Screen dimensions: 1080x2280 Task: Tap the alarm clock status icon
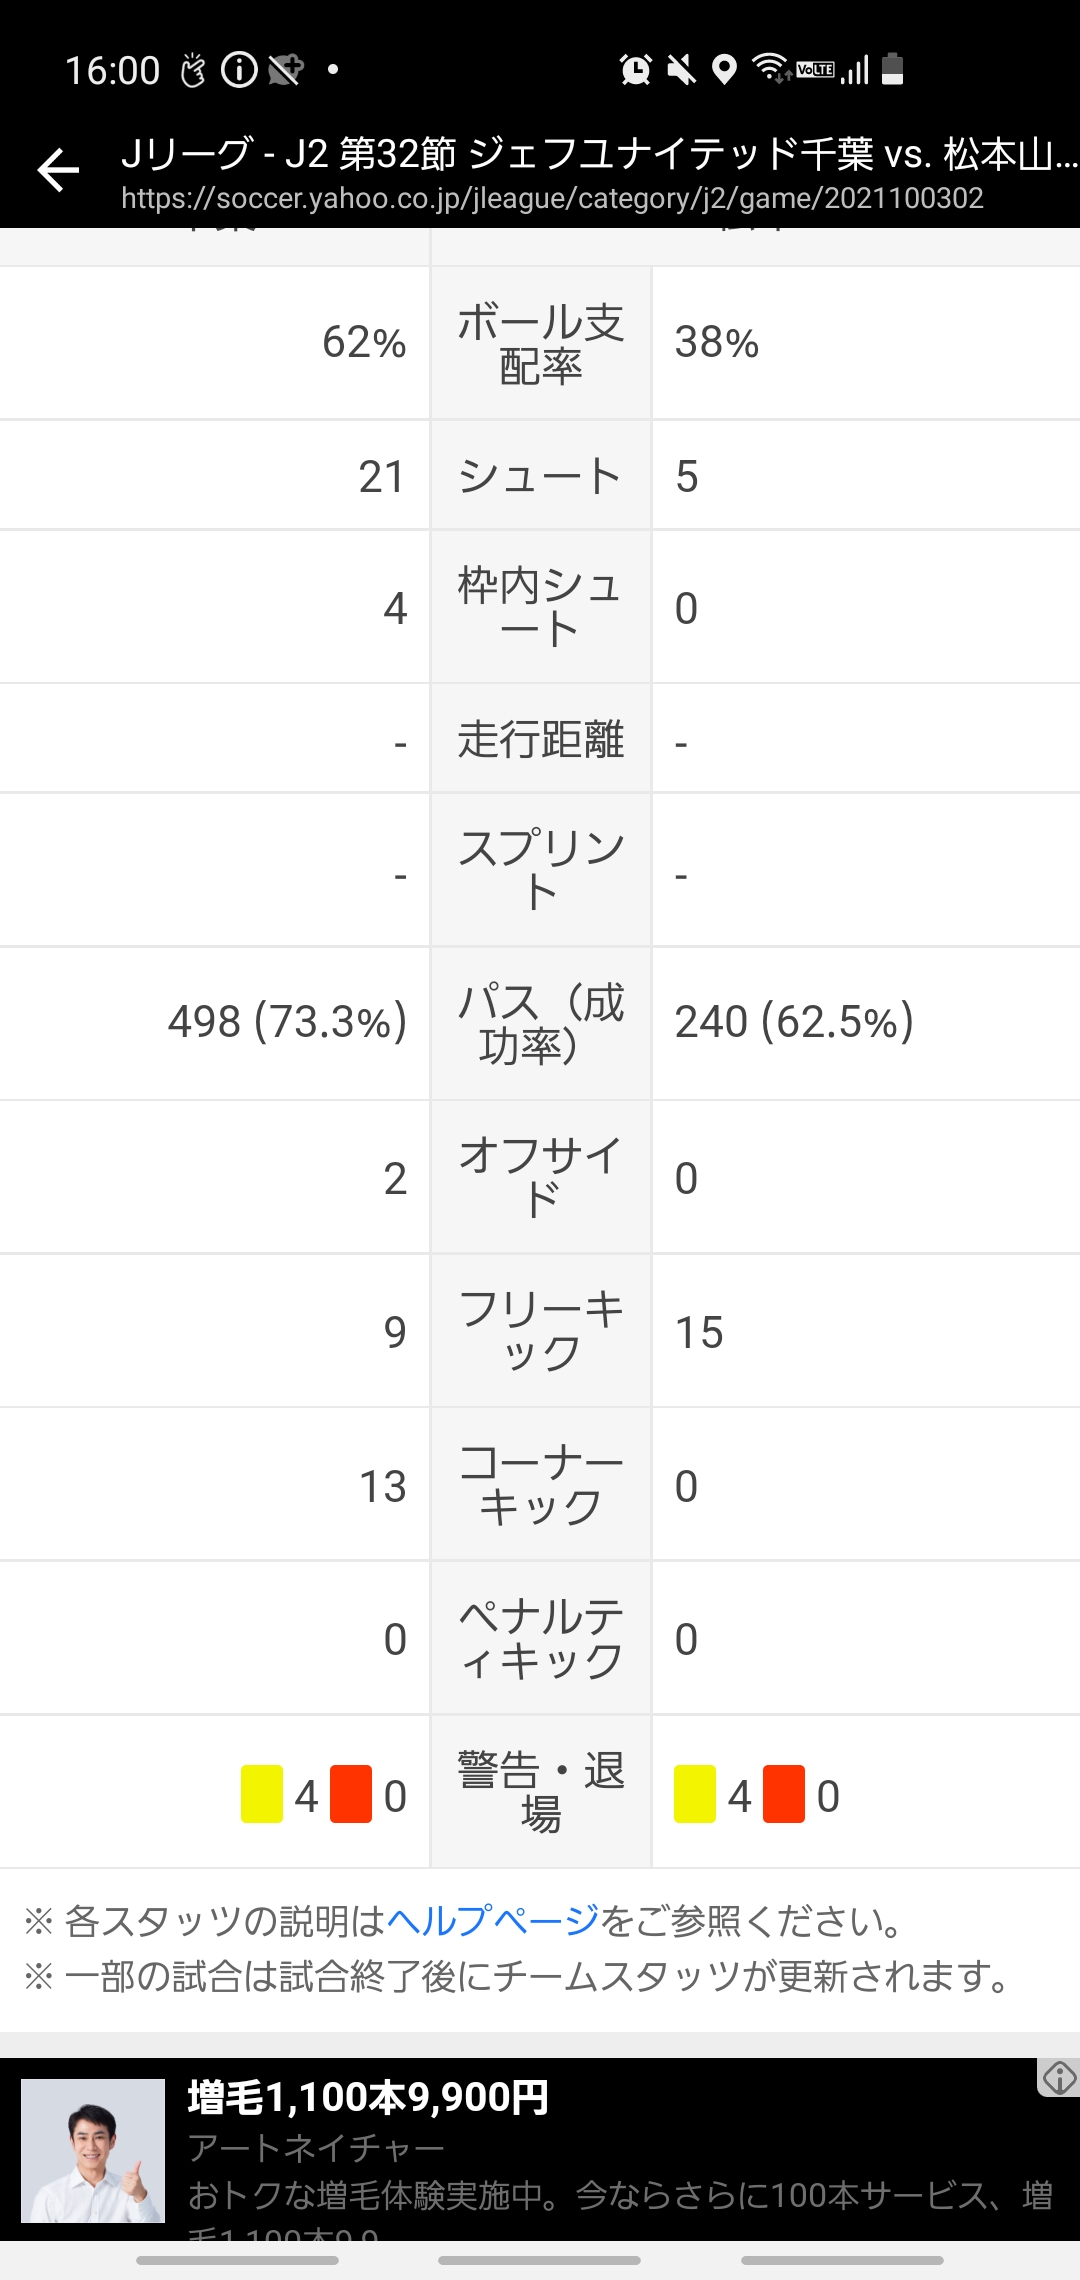635,69
